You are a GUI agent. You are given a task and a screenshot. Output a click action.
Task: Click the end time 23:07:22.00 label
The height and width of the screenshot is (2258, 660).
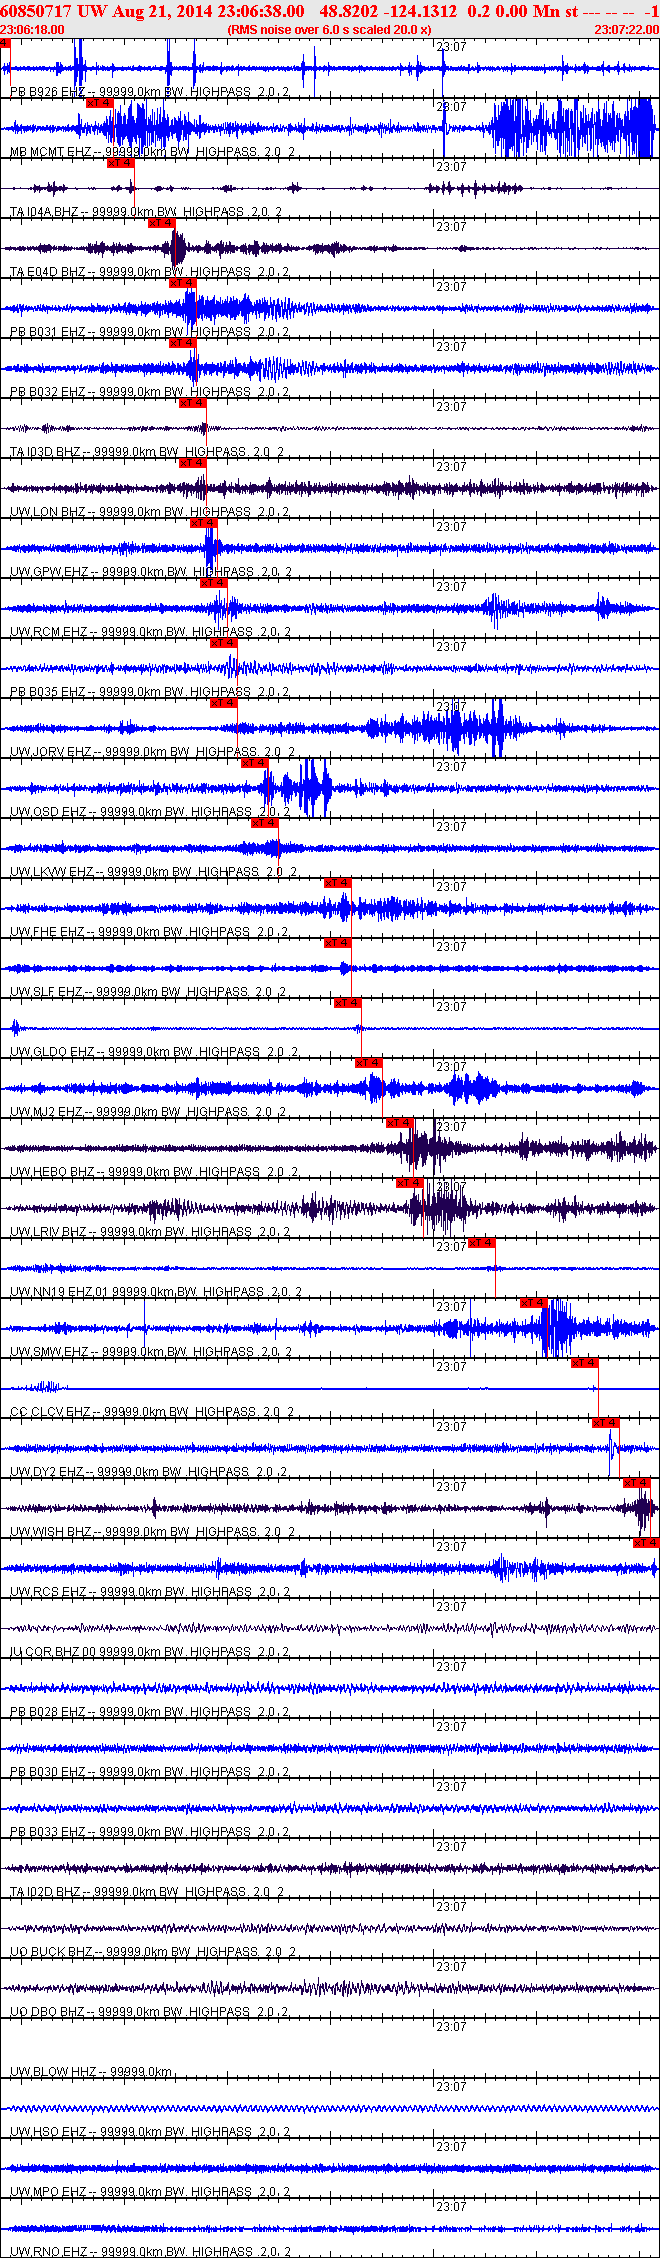(626, 30)
